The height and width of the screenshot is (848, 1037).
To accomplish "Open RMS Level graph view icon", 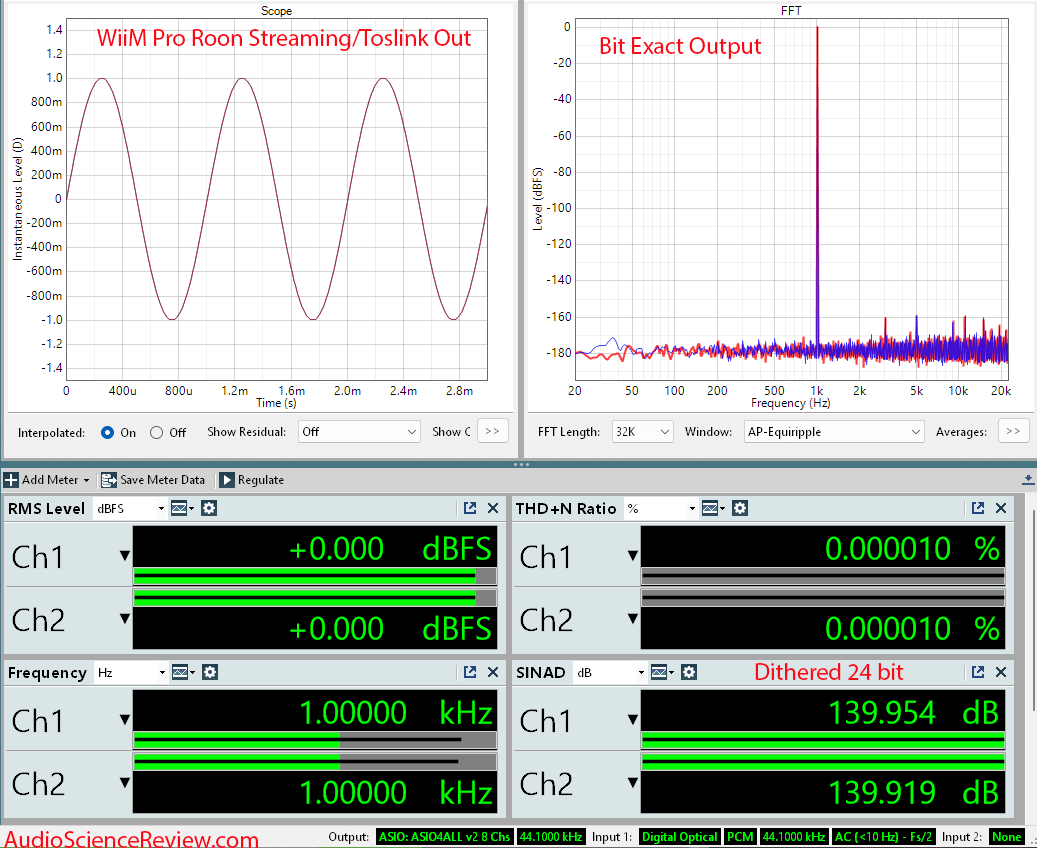I will (x=179, y=508).
